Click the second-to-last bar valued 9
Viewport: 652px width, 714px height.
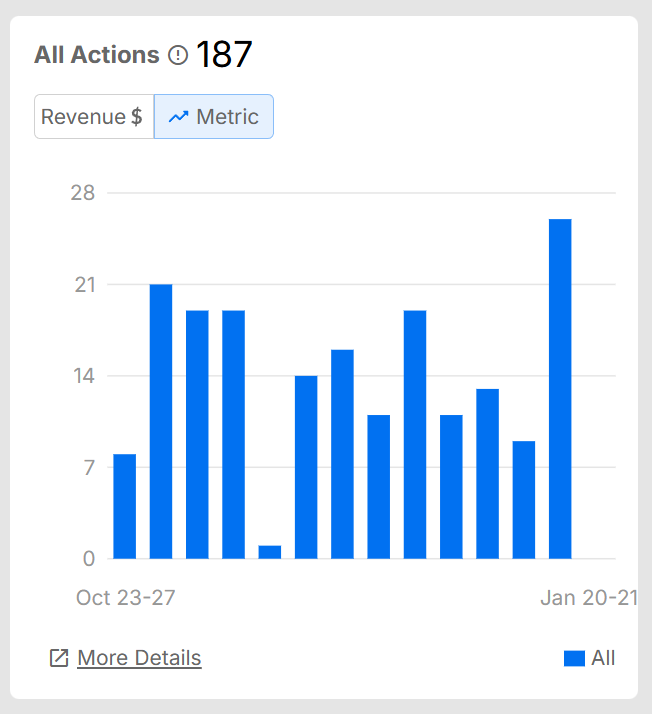click(524, 500)
